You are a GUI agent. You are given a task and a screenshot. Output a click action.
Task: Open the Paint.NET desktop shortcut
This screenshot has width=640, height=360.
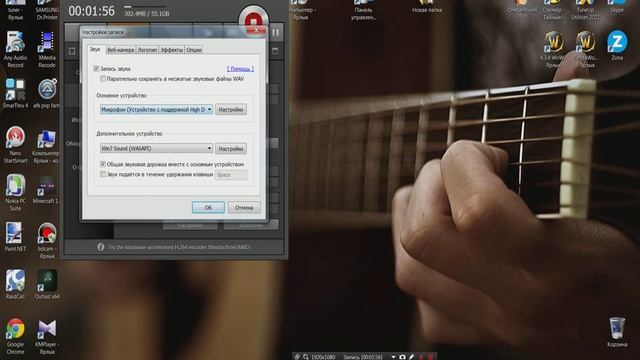click(15, 236)
